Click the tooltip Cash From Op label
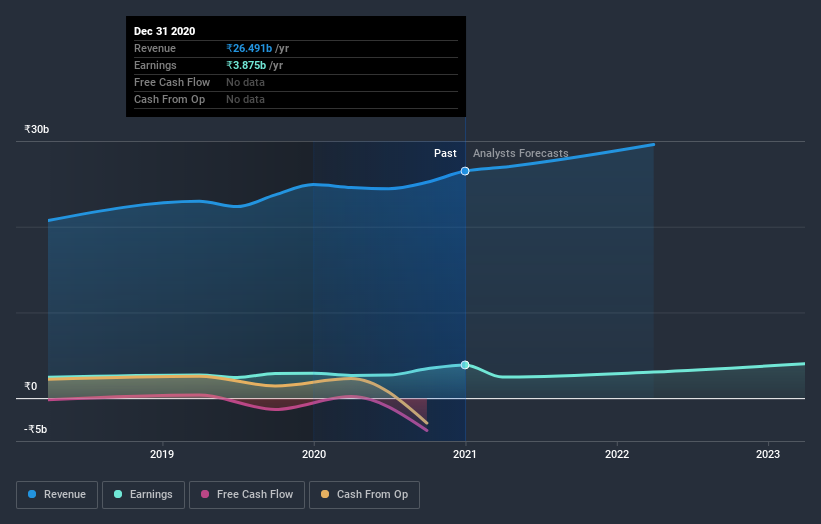821x524 pixels. pyautogui.click(x=169, y=99)
